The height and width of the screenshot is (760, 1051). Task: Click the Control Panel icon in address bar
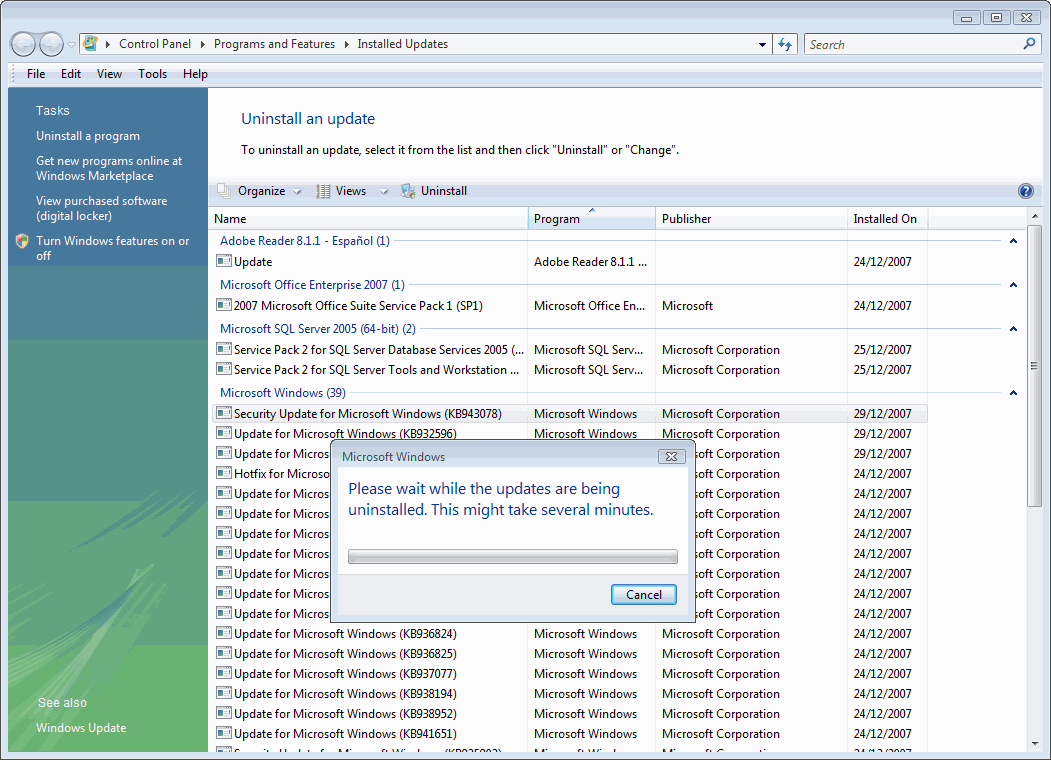pos(90,44)
